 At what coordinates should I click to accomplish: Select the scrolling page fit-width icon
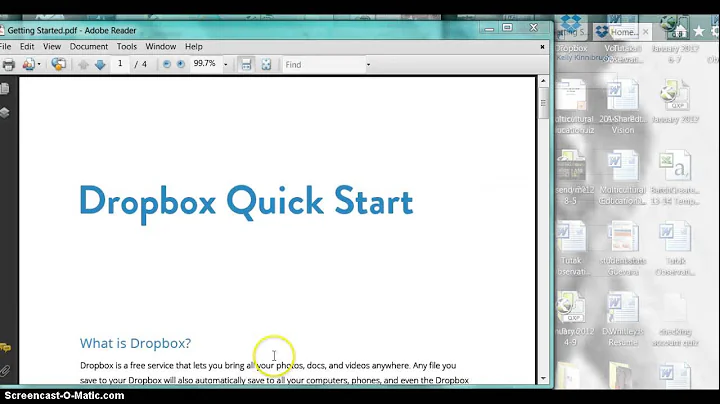246,64
